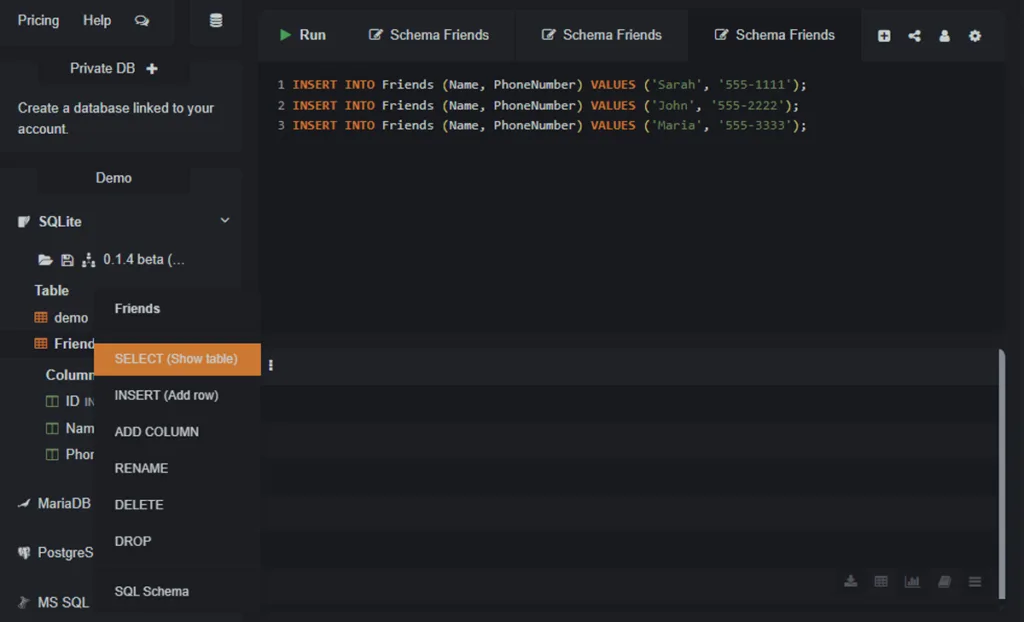This screenshot has width=1024, height=622.
Task: Click the save database floppy icon
Action: click(x=67, y=260)
